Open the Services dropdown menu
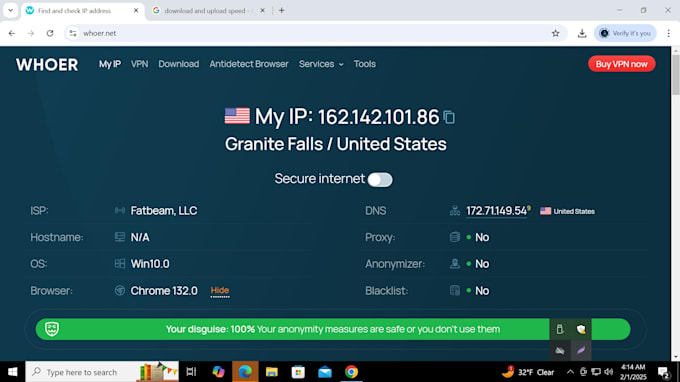The image size is (680, 382). pos(321,64)
